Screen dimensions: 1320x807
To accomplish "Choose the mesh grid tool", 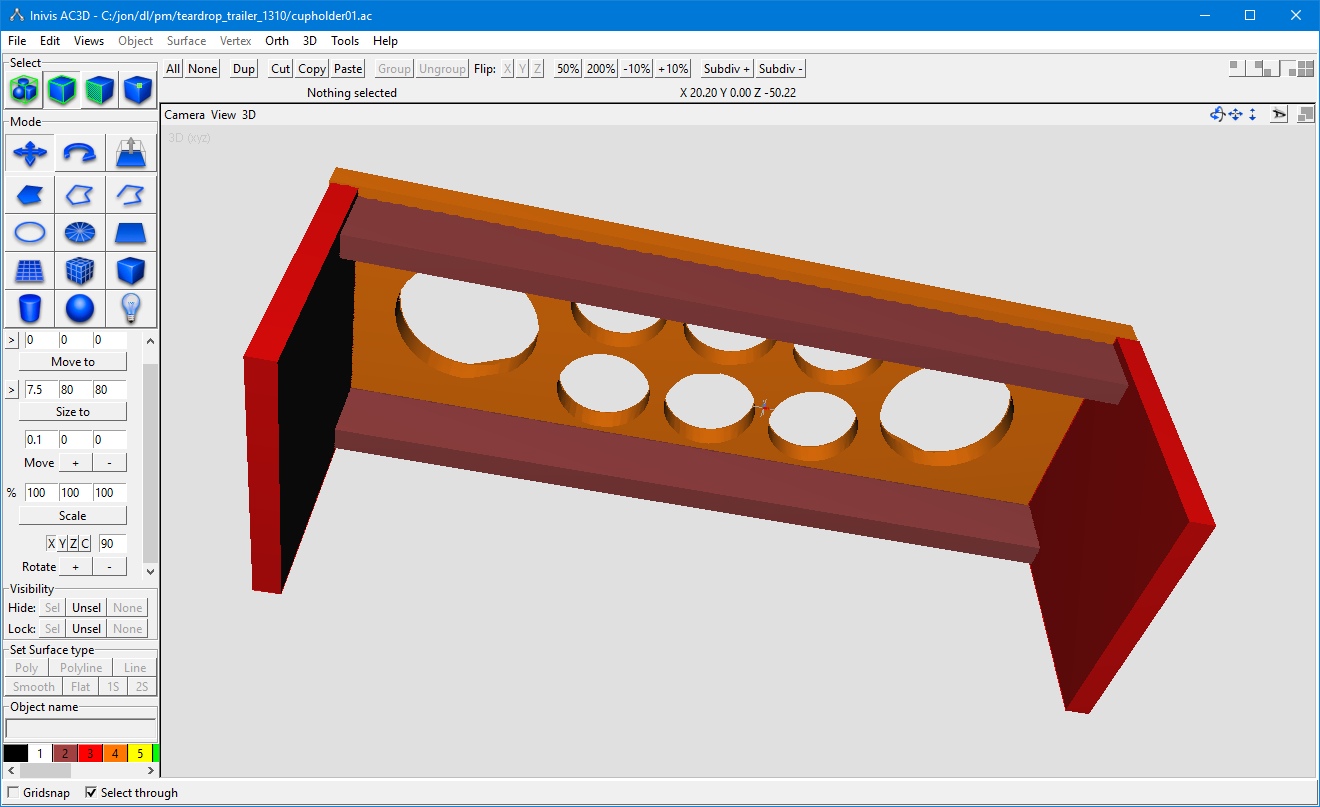I will (x=29, y=271).
